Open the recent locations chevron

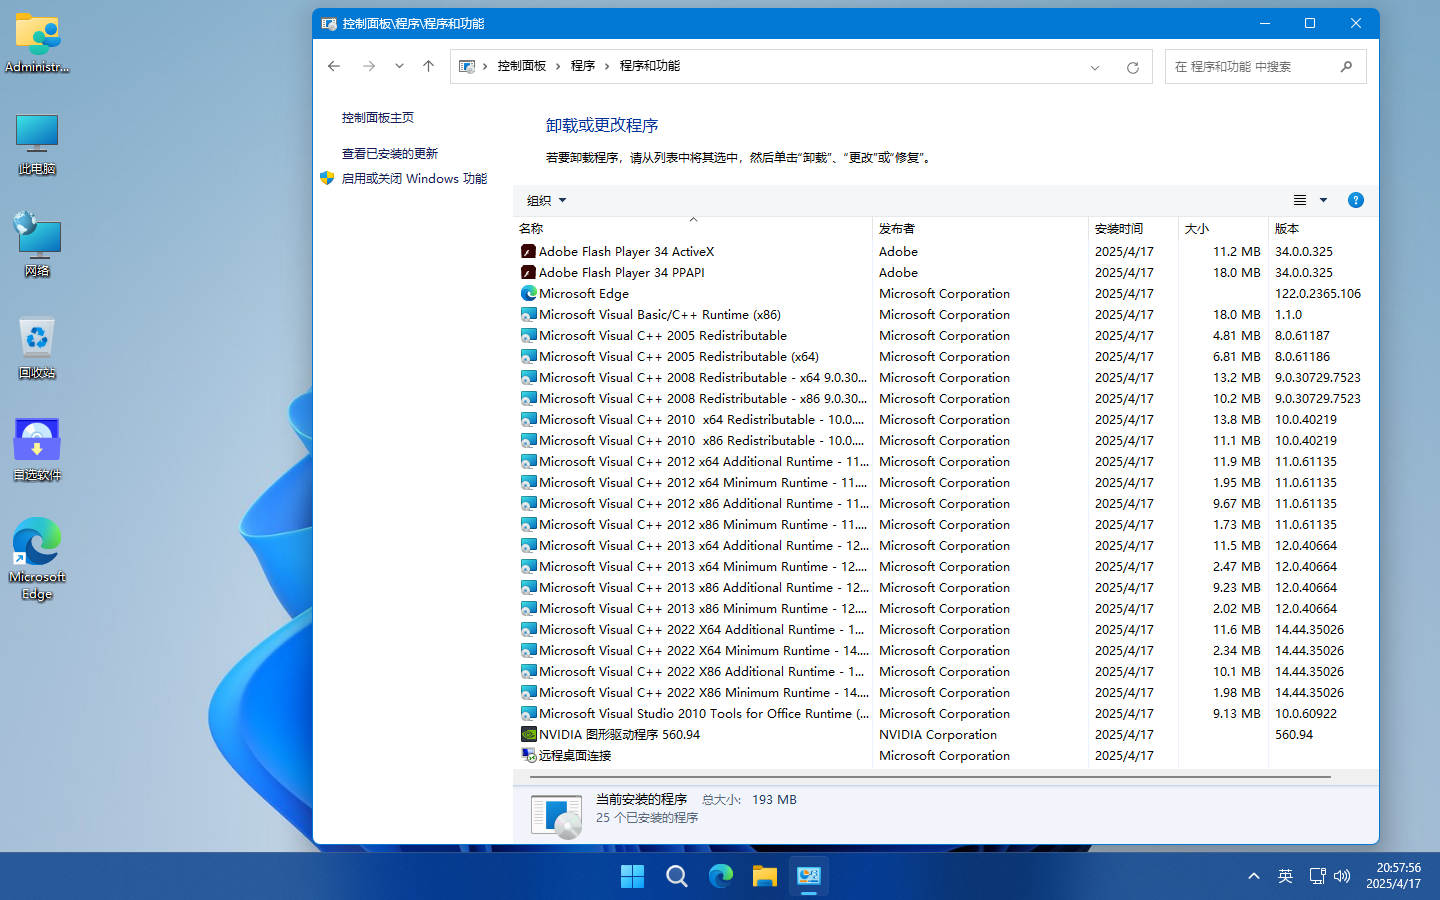point(399,66)
